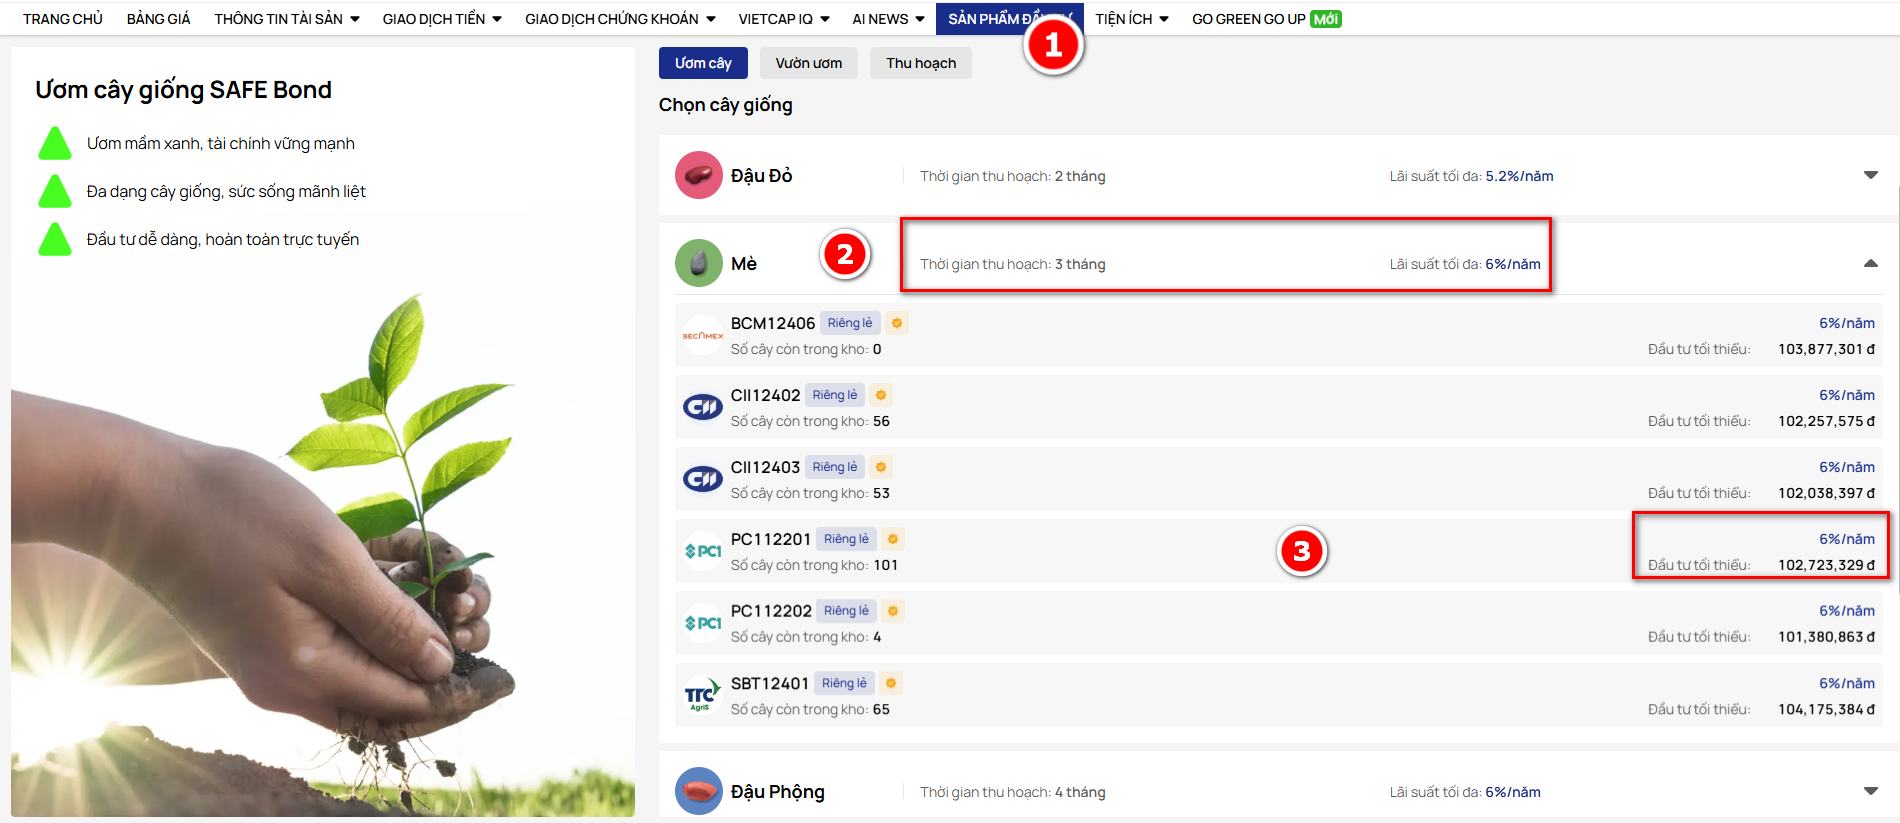Screen dimensions: 1900x823
Task: Click minimum investment 102,723,329 đ
Action: (x=1826, y=565)
